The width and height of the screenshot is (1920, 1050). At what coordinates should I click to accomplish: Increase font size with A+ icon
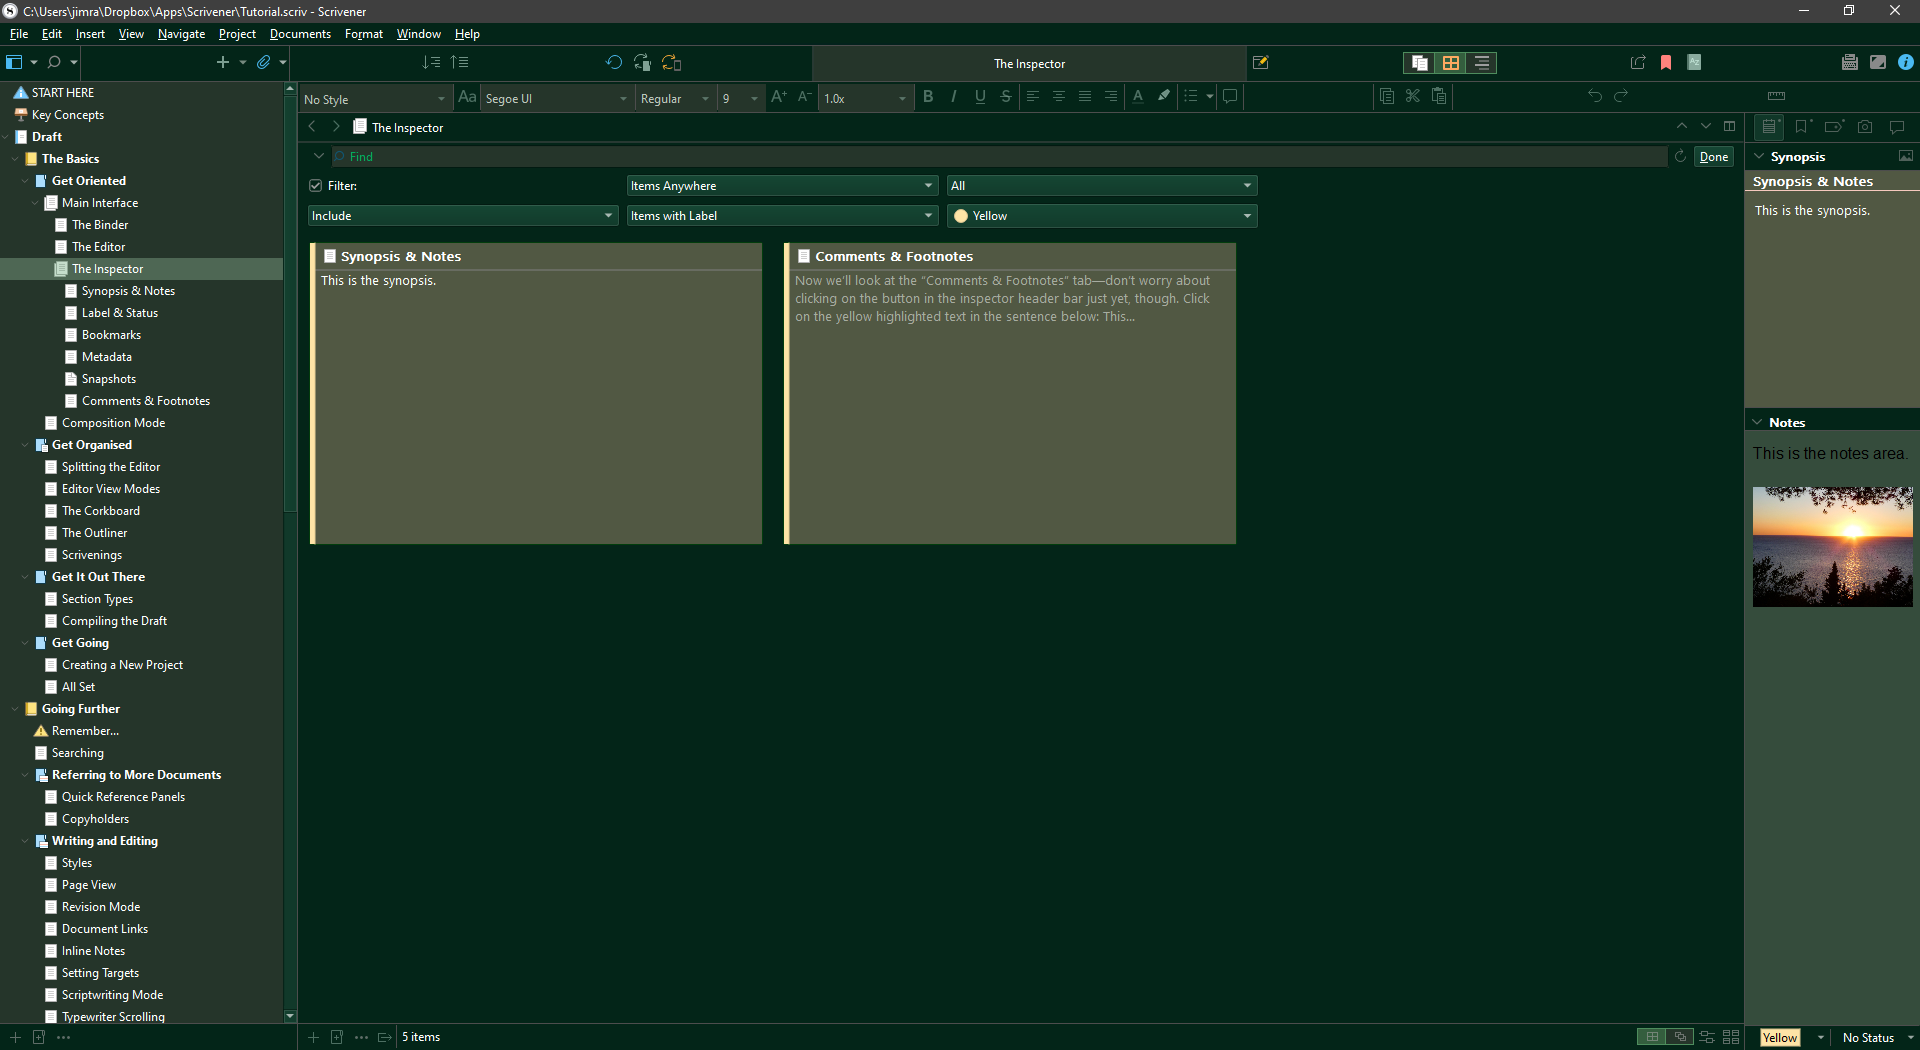[779, 96]
